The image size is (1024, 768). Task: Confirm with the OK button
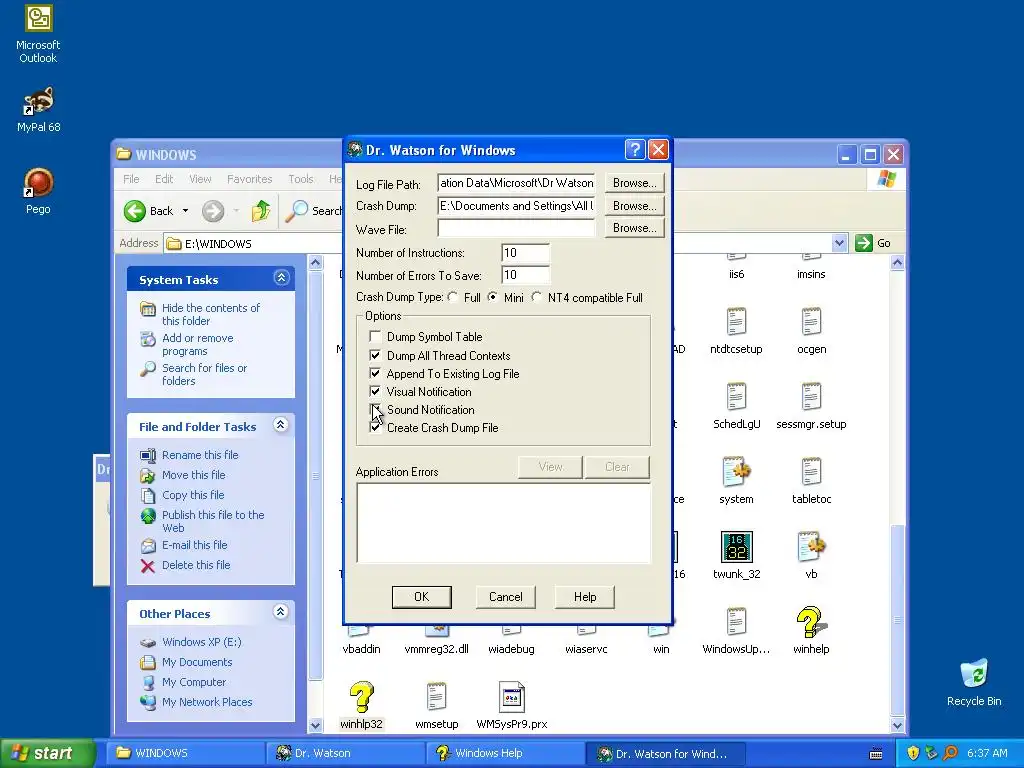click(421, 597)
